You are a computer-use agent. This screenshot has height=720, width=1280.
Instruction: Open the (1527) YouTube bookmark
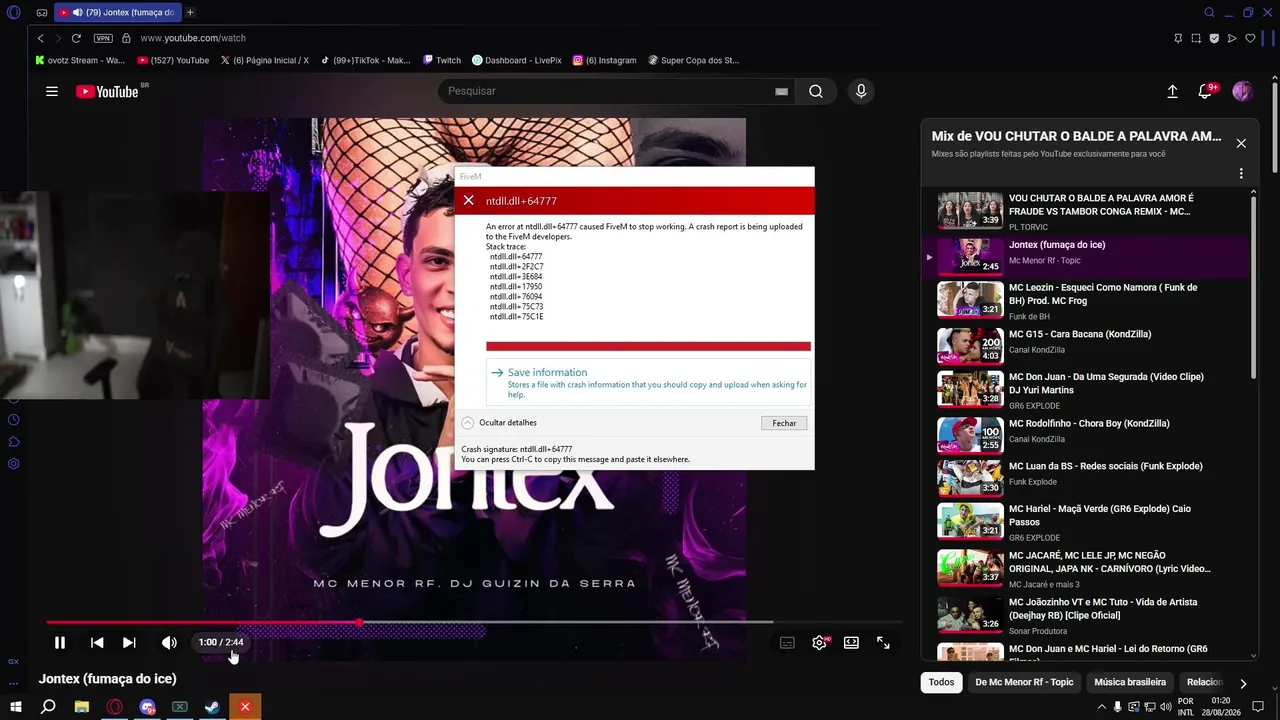[173, 60]
